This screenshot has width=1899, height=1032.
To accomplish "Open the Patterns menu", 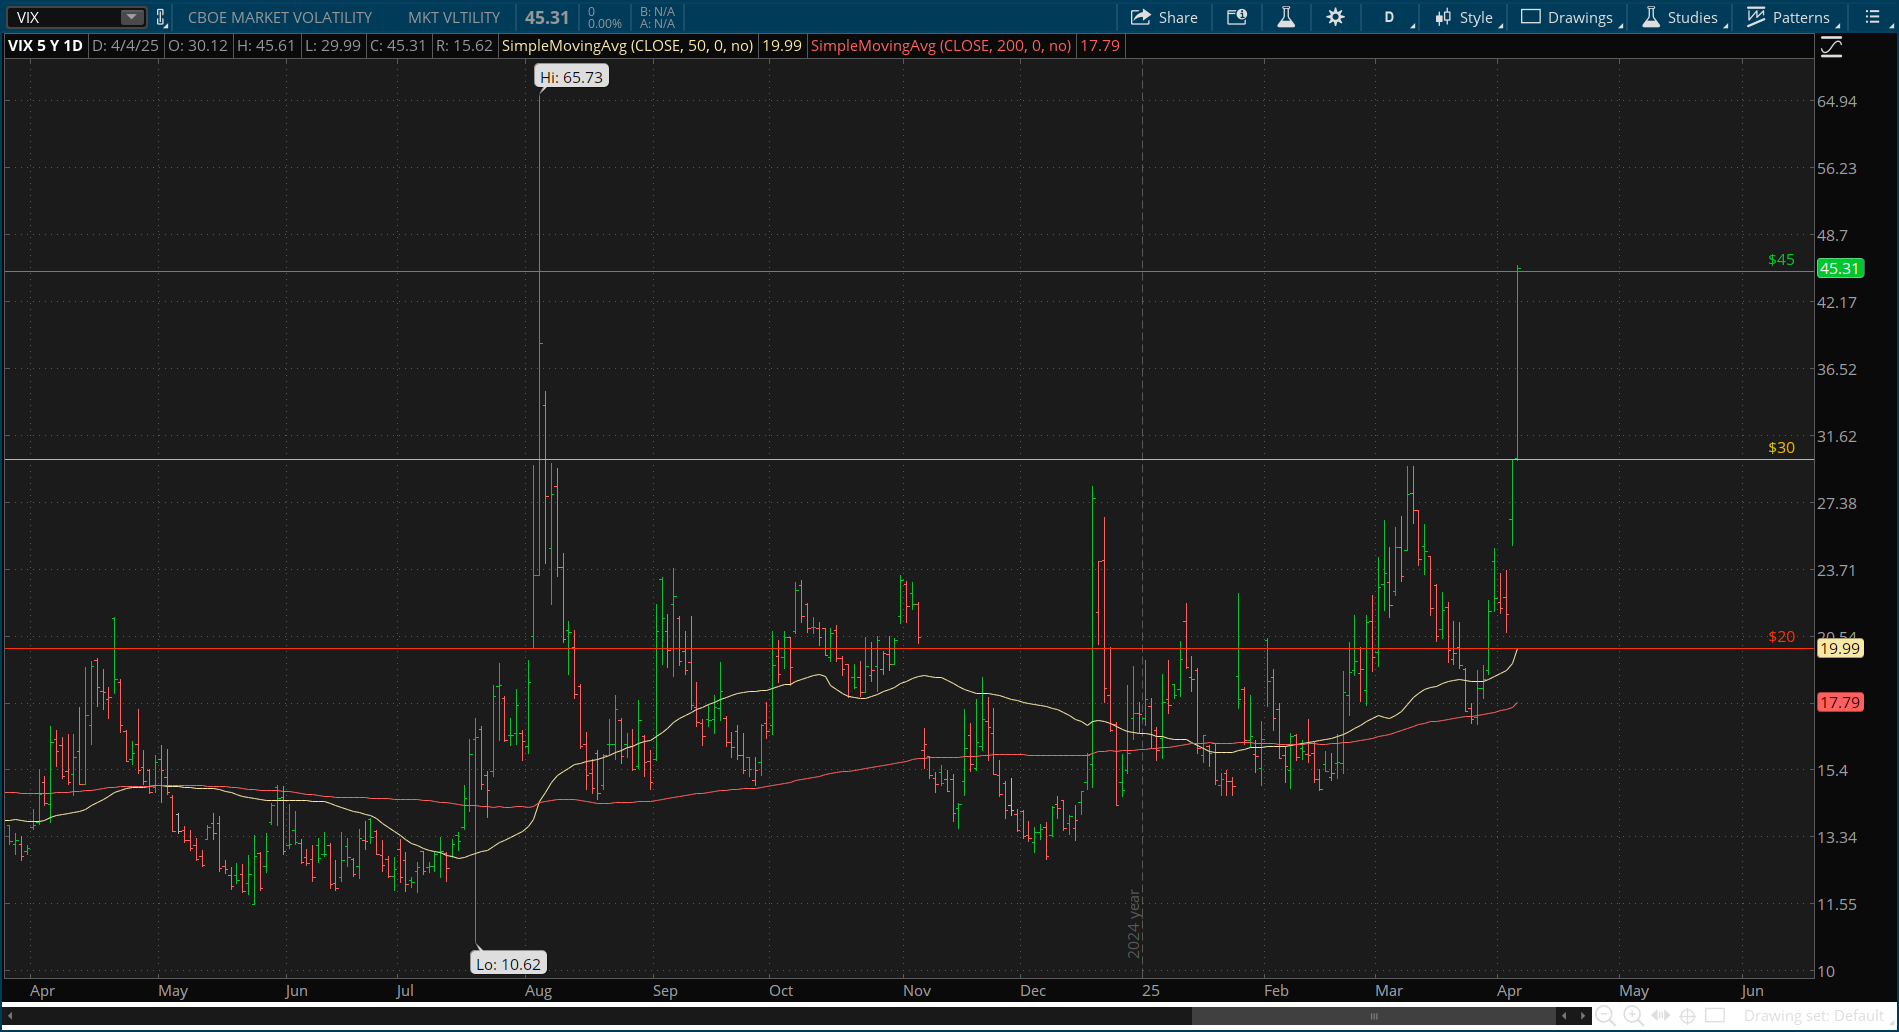I will click(x=1791, y=17).
